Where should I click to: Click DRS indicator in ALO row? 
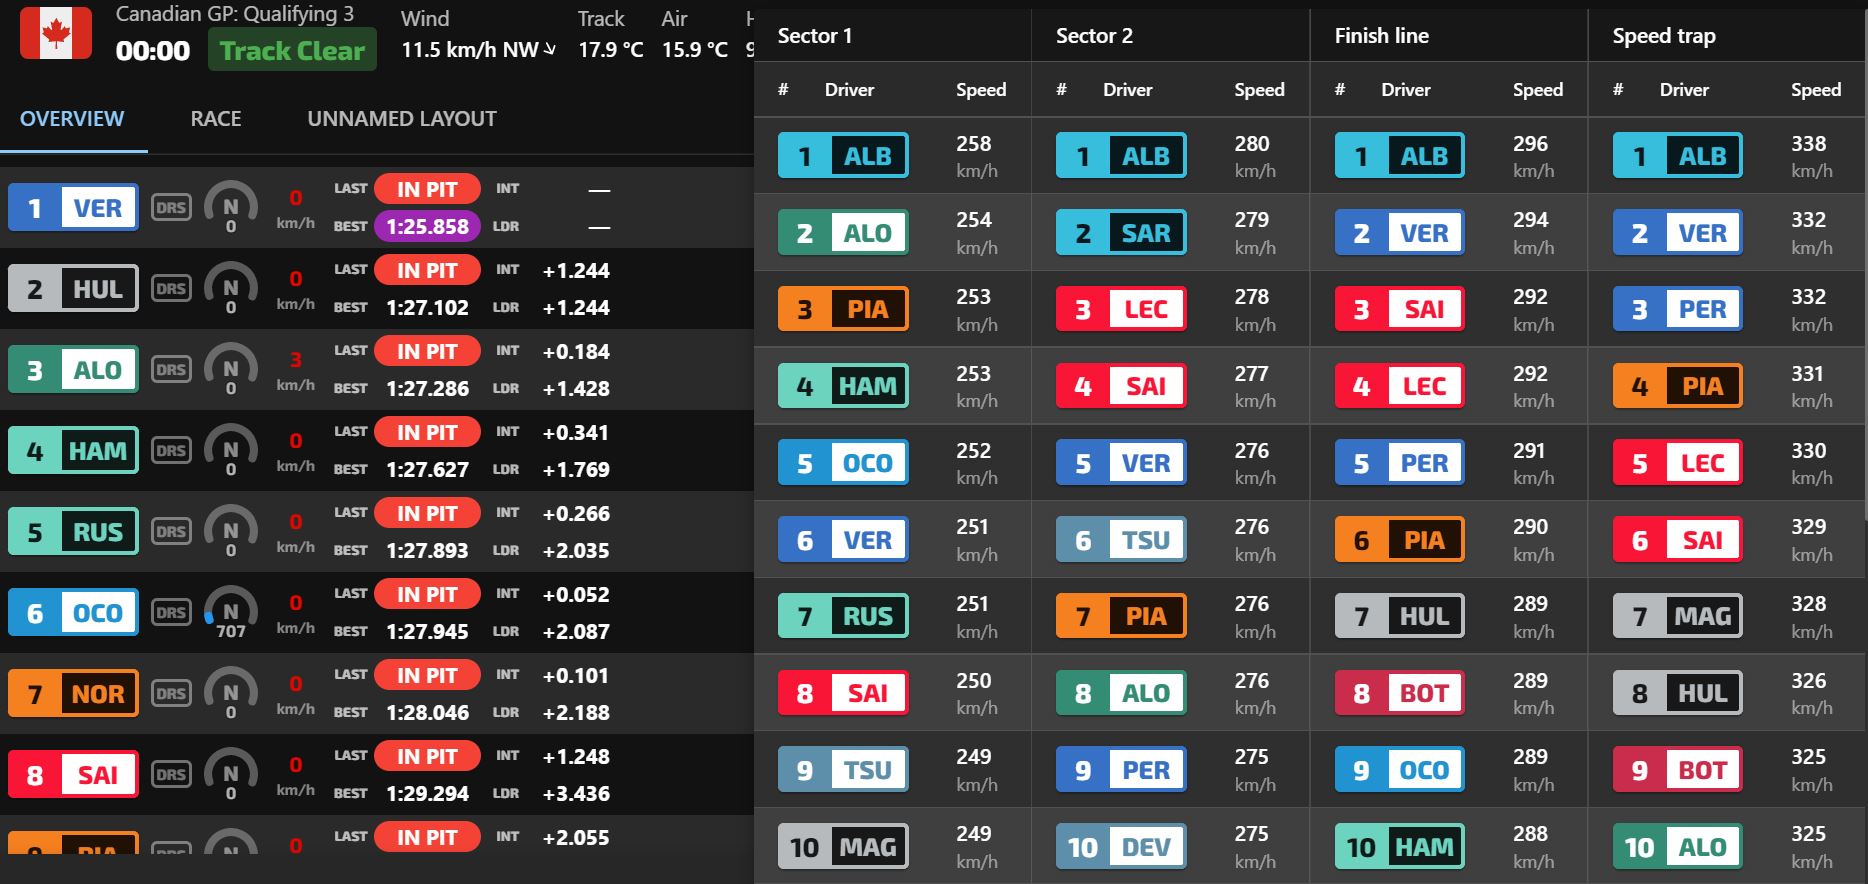pos(171,369)
